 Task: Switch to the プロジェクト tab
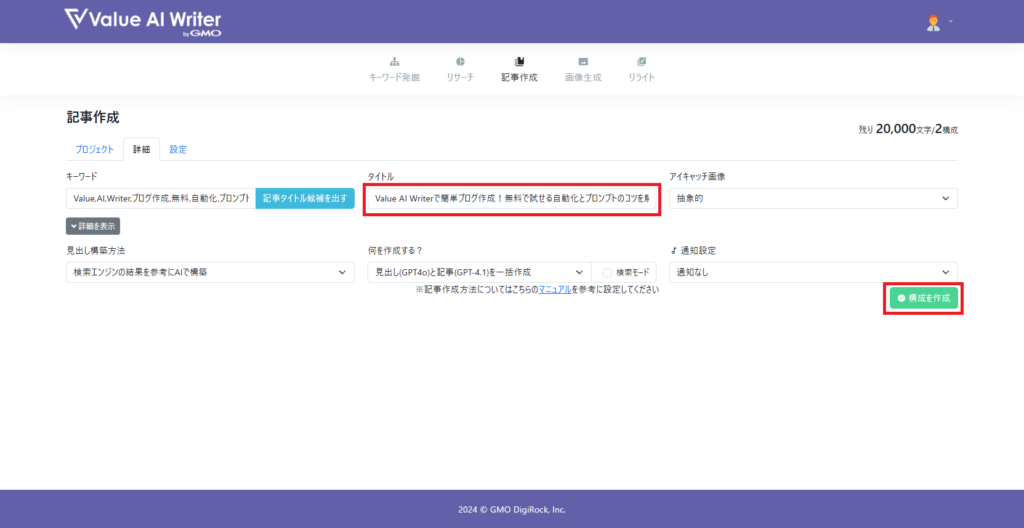tap(95, 150)
